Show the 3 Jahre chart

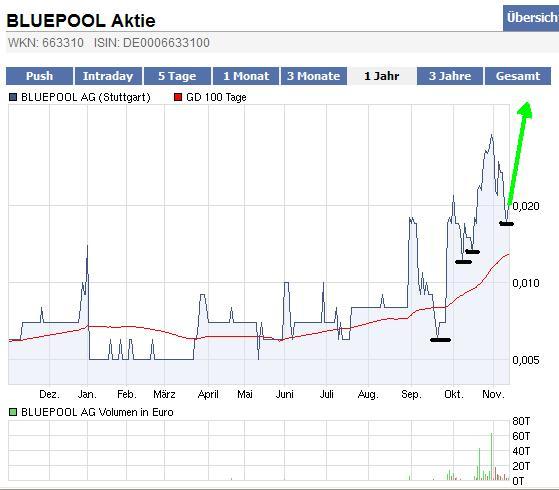tap(450, 76)
